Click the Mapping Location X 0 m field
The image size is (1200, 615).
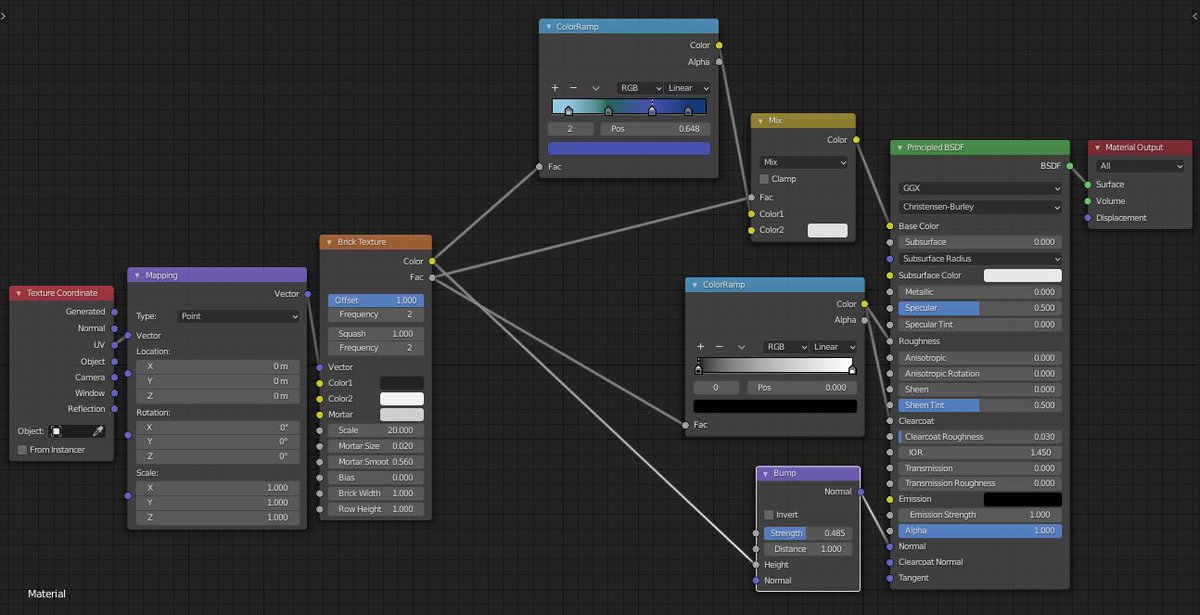[218, 366]
